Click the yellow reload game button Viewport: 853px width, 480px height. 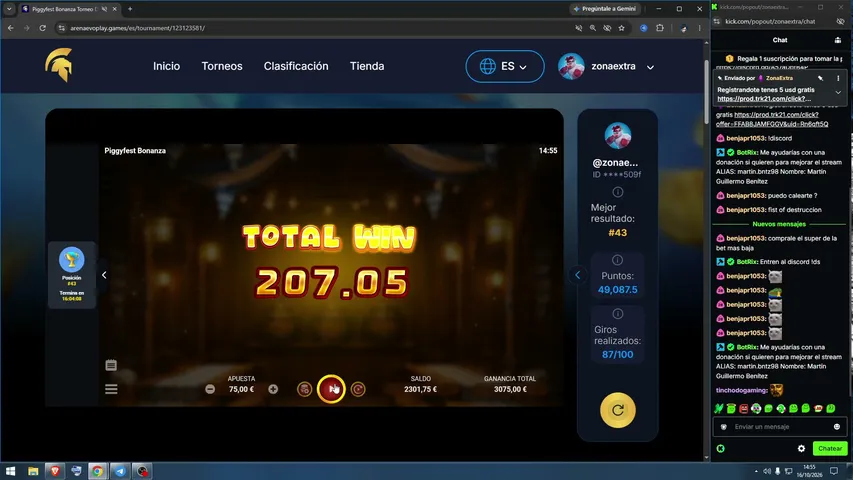tap(617, 410)
